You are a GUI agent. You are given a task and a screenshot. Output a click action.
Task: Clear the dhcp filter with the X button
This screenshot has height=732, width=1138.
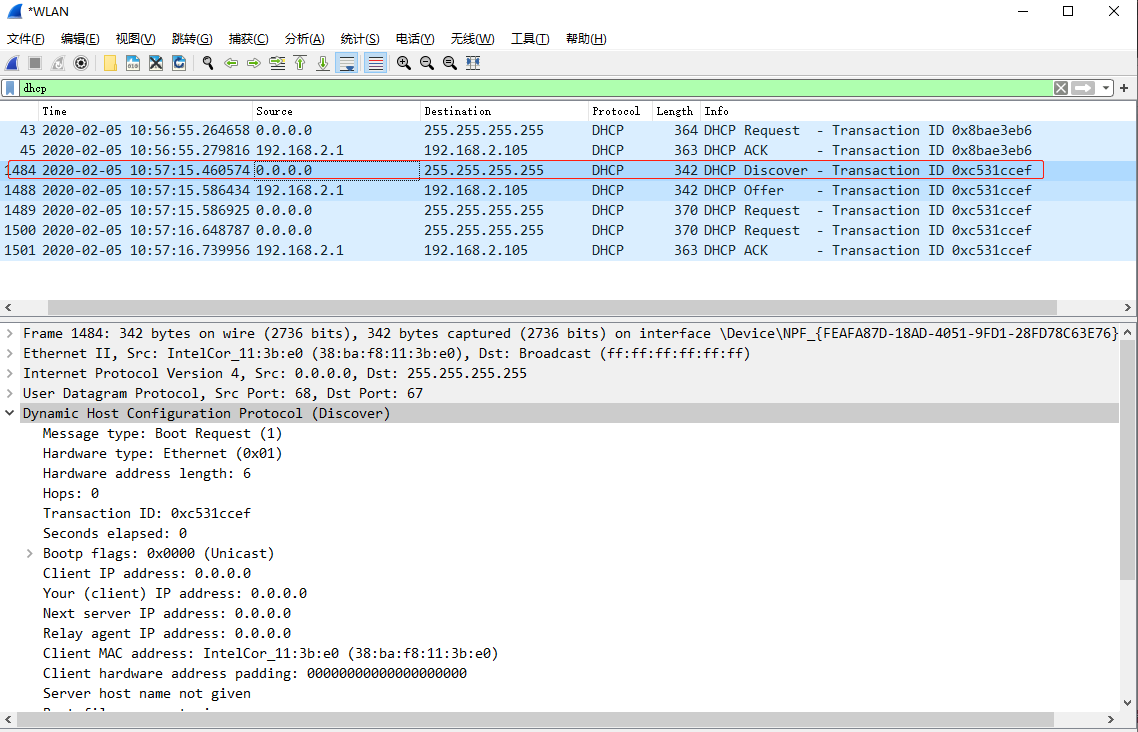coord(1060,88)
